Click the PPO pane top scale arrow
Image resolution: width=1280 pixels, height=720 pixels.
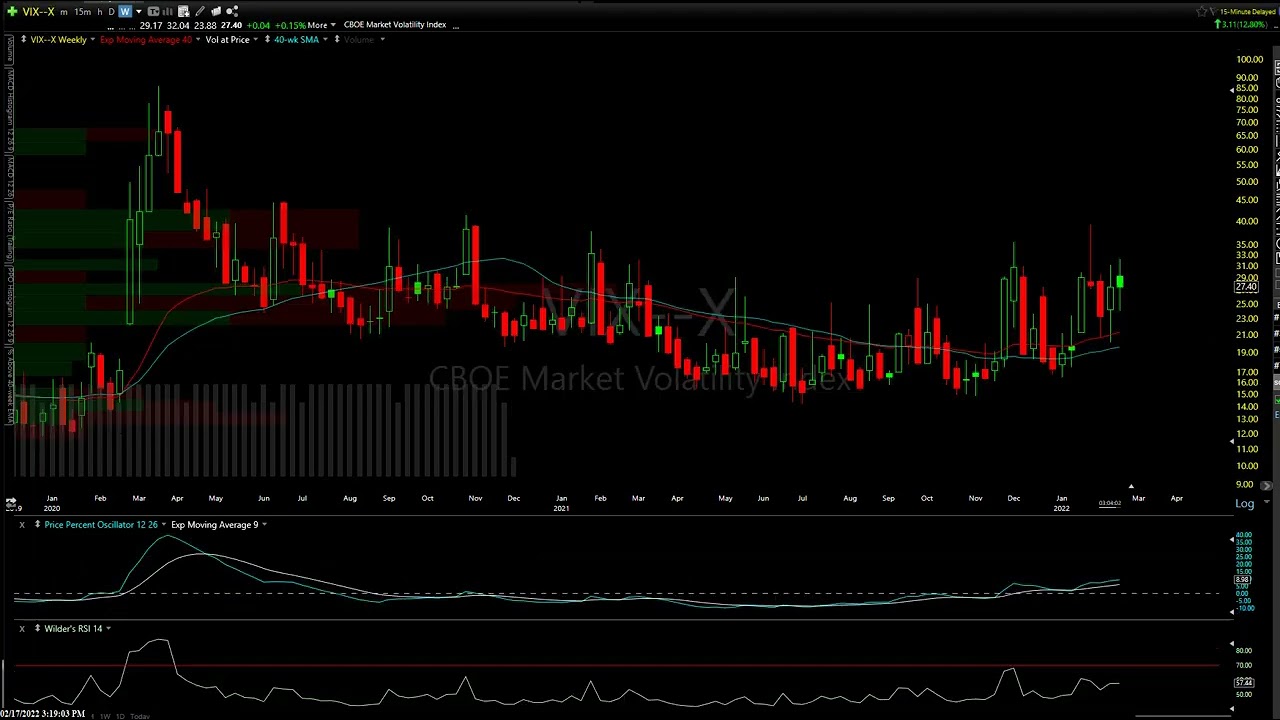point(1232,539)
